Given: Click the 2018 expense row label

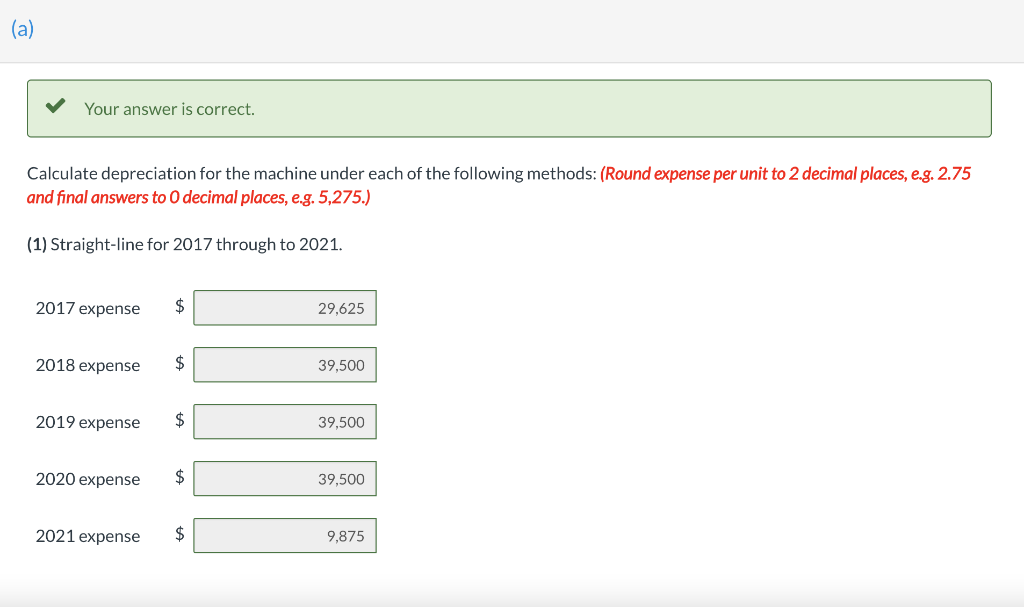Looking at the screenshot, I should pyautogui.click(x=87, y=365).
